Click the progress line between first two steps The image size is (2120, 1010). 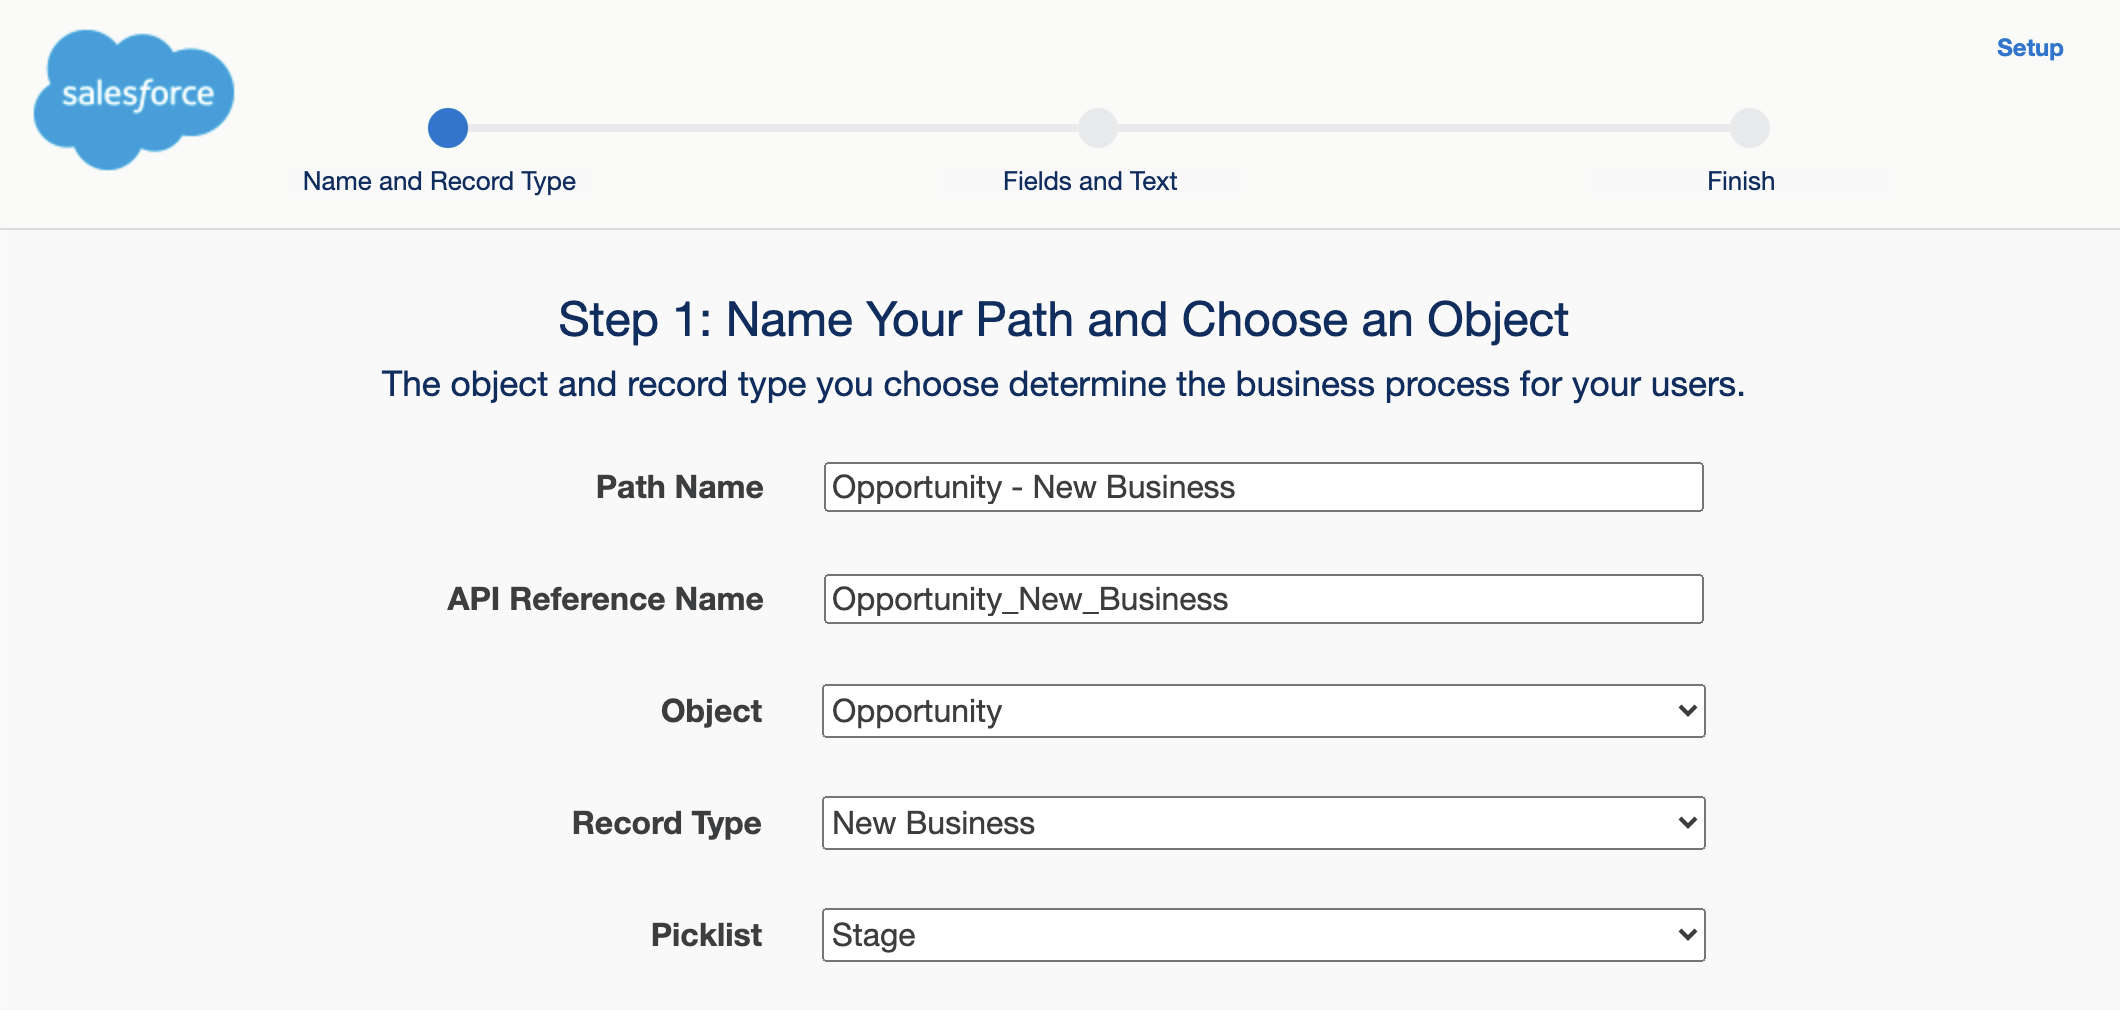pyautogui.click(x=773, y=128)
